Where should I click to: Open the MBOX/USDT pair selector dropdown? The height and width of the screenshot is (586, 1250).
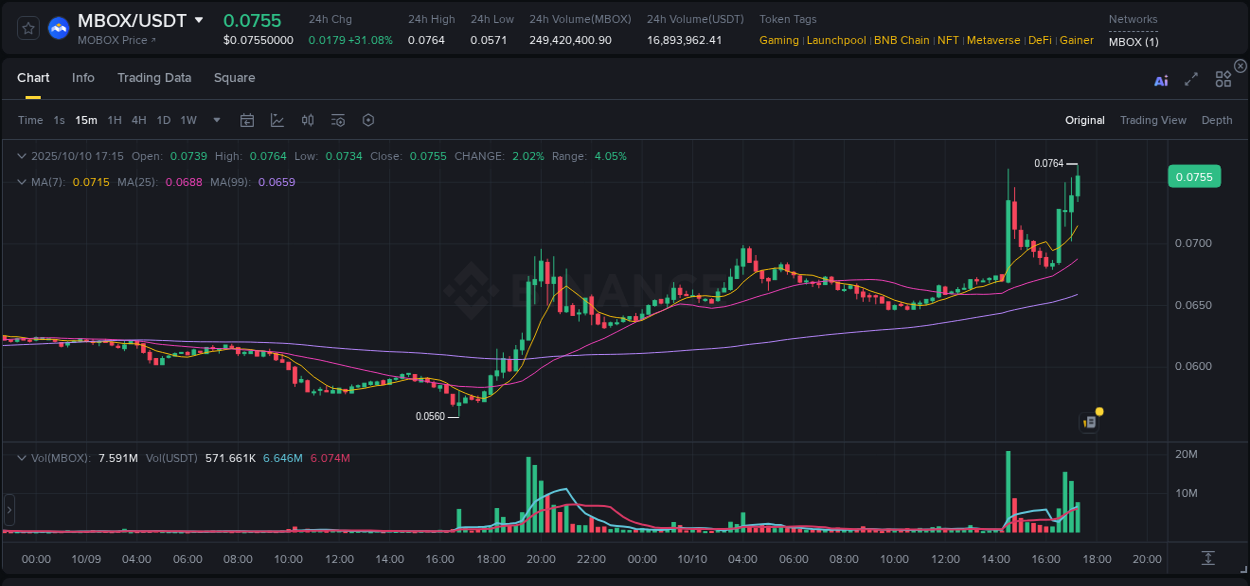(200, 19)
